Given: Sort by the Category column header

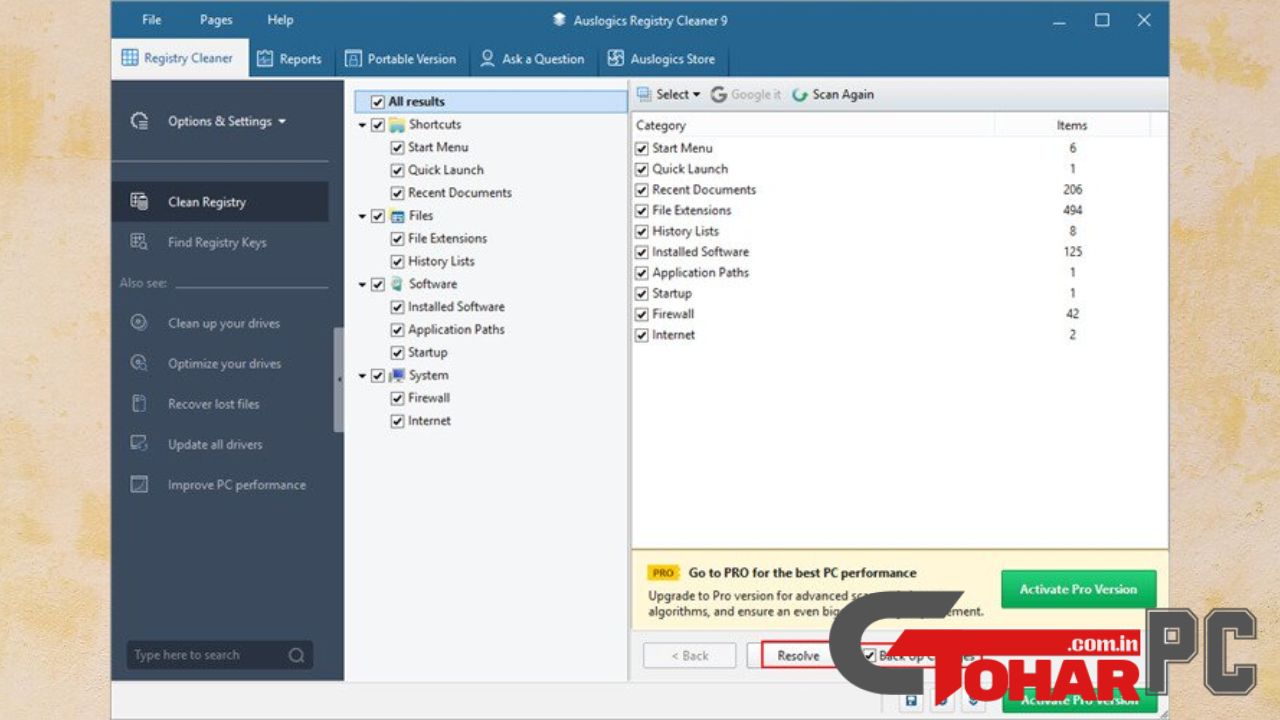Looking at the screenshot, I should tap(813, 125).
